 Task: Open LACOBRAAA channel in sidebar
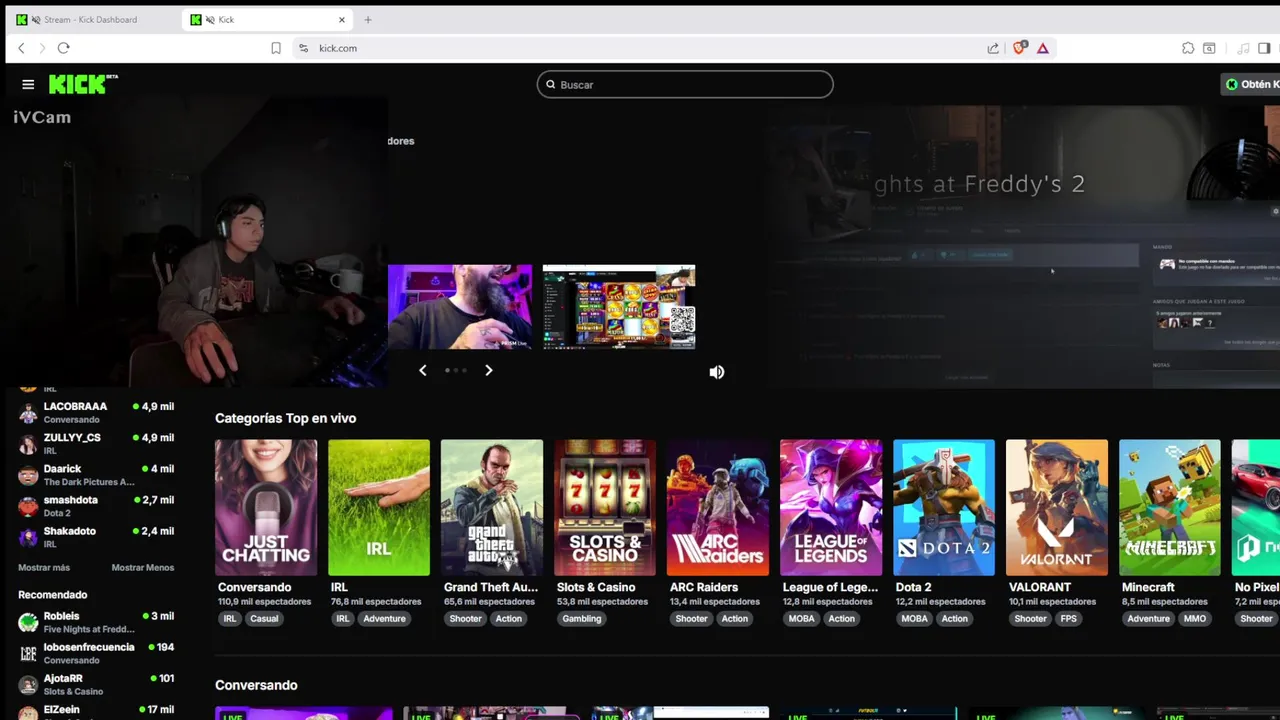[x=96, y=412]
